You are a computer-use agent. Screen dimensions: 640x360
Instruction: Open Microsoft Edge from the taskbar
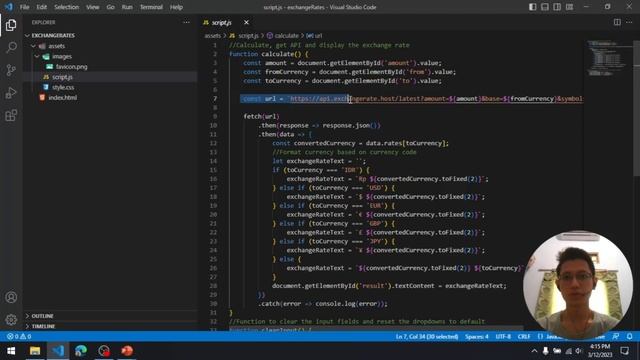[81, 351]
